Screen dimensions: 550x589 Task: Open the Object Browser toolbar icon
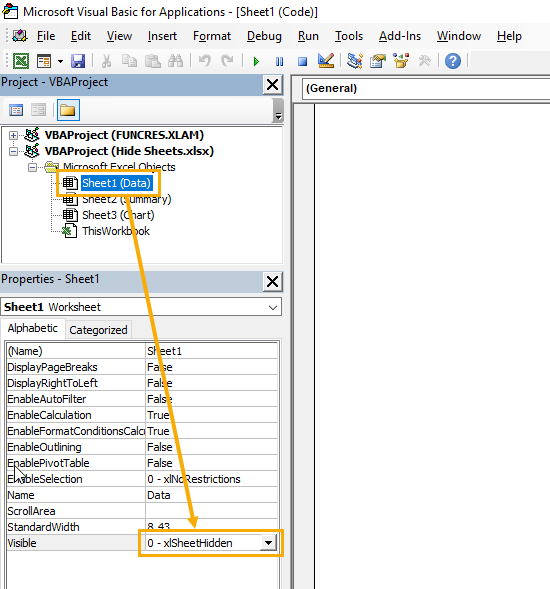[x=401, y=60]
